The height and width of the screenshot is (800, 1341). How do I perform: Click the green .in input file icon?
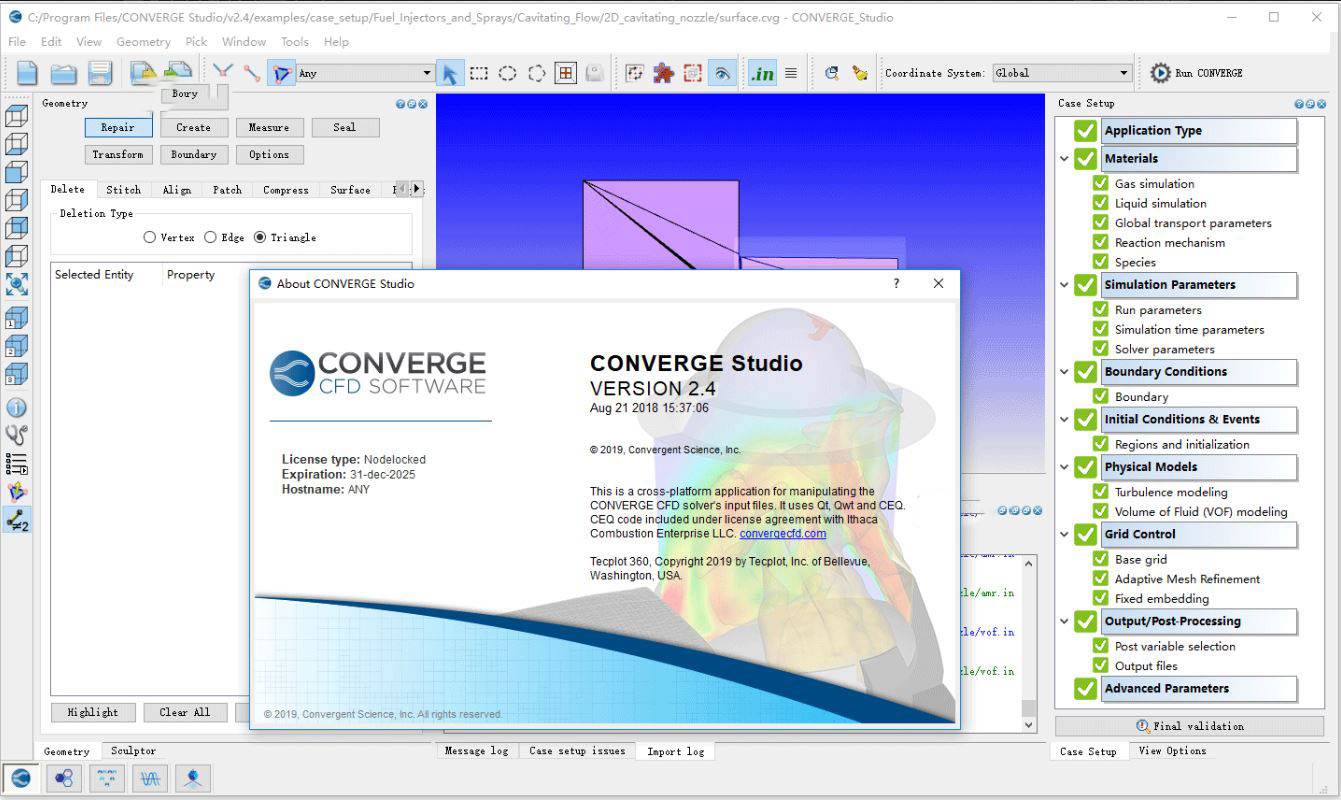pyautogui.click(x=762, y=73)
